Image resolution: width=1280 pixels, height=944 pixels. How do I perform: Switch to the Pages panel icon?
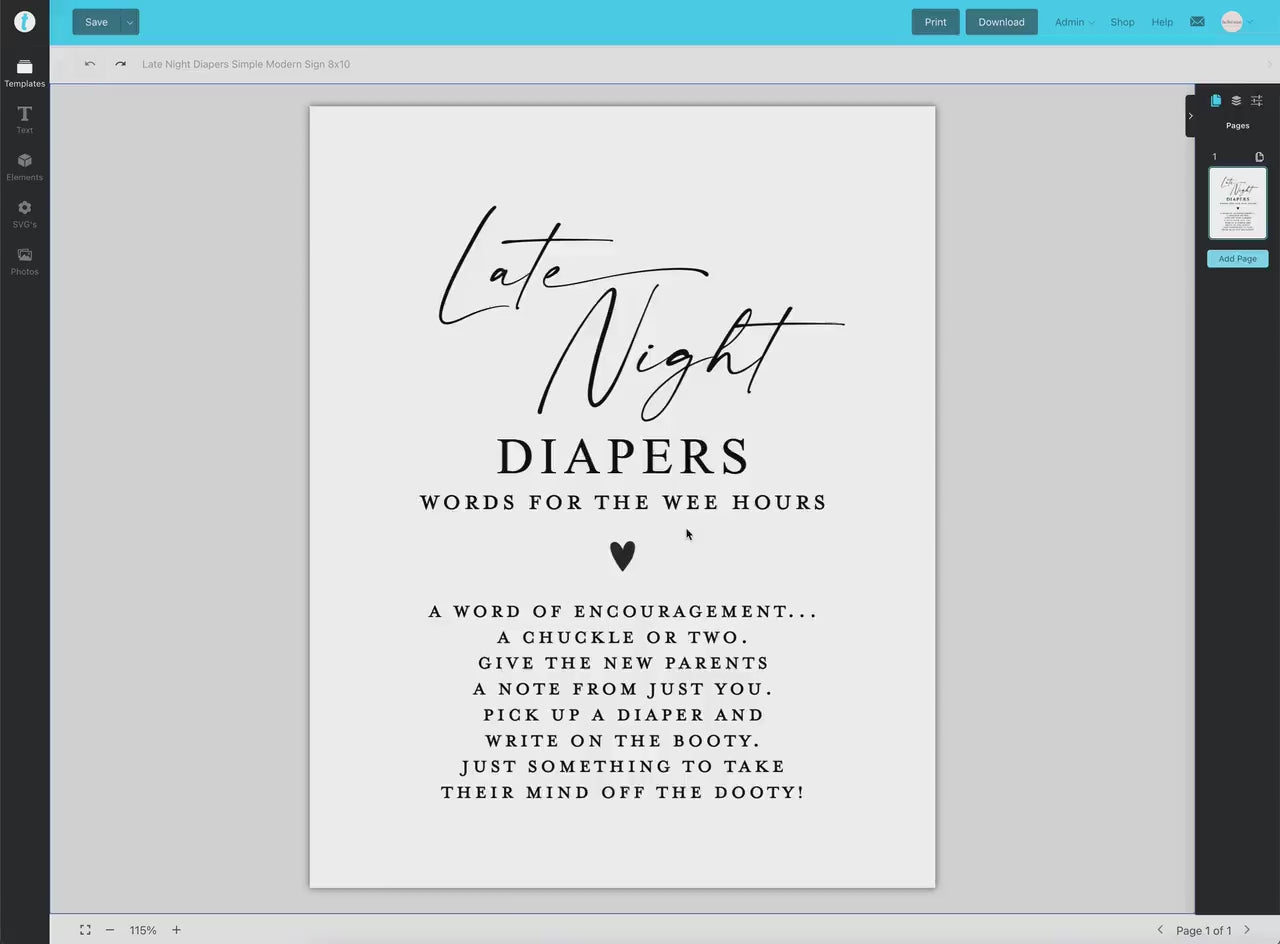(1216, 100)
